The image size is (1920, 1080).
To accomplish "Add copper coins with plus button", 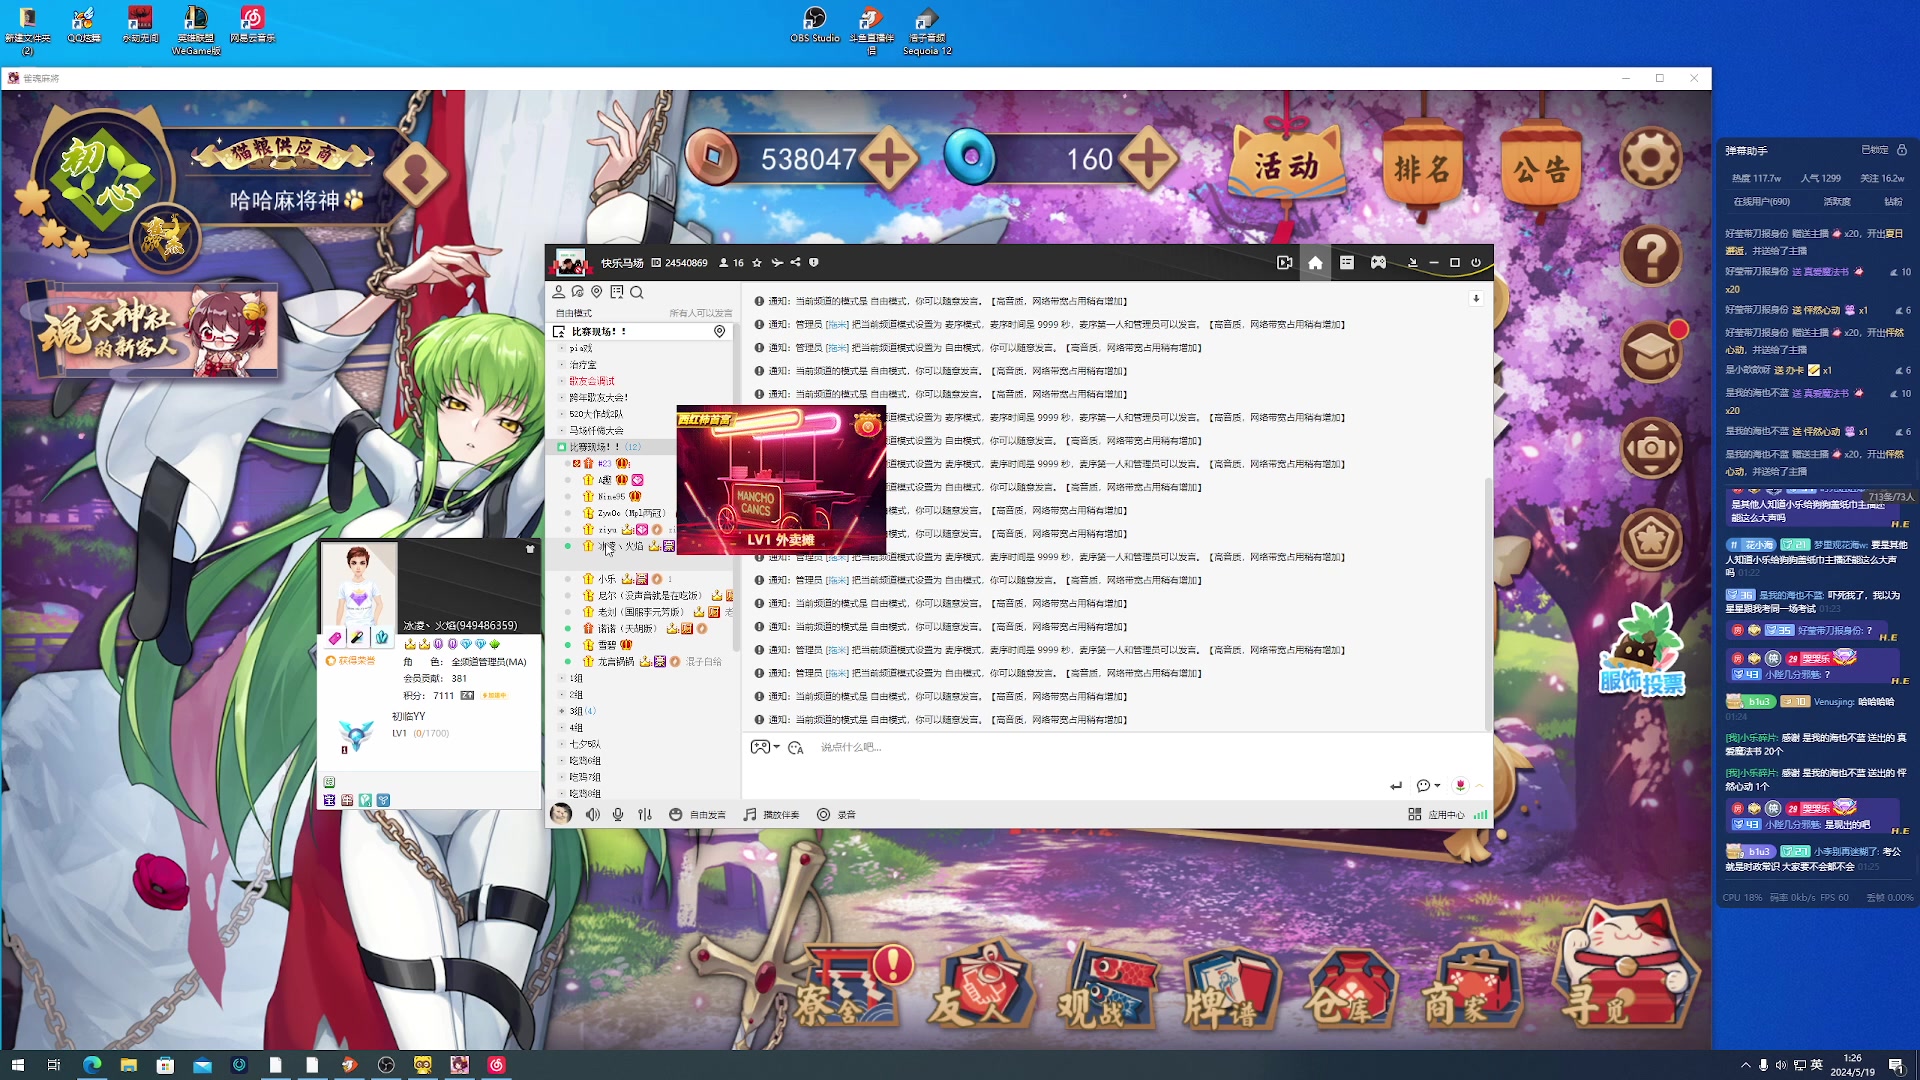I will coord(889,158).
